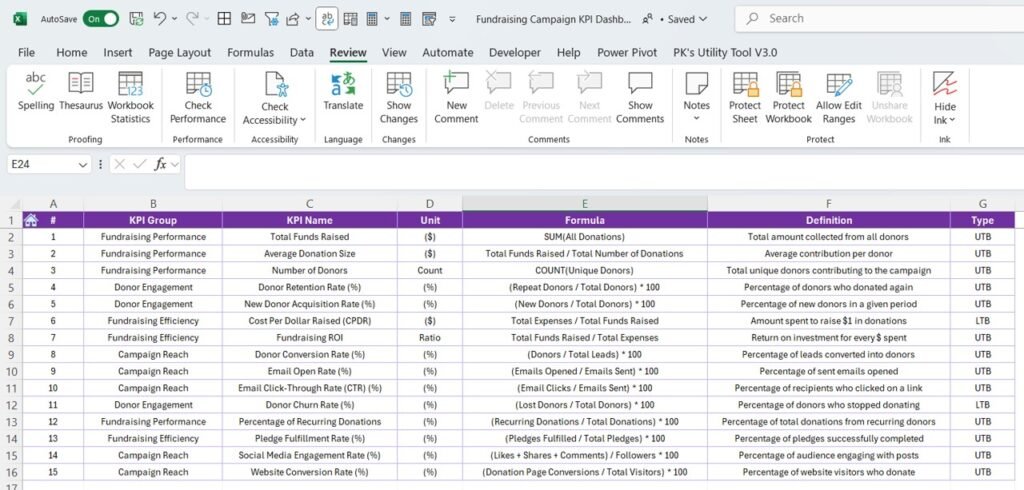
Task: Open the Undo history dropdown arrow
Action: coord(174,20)
